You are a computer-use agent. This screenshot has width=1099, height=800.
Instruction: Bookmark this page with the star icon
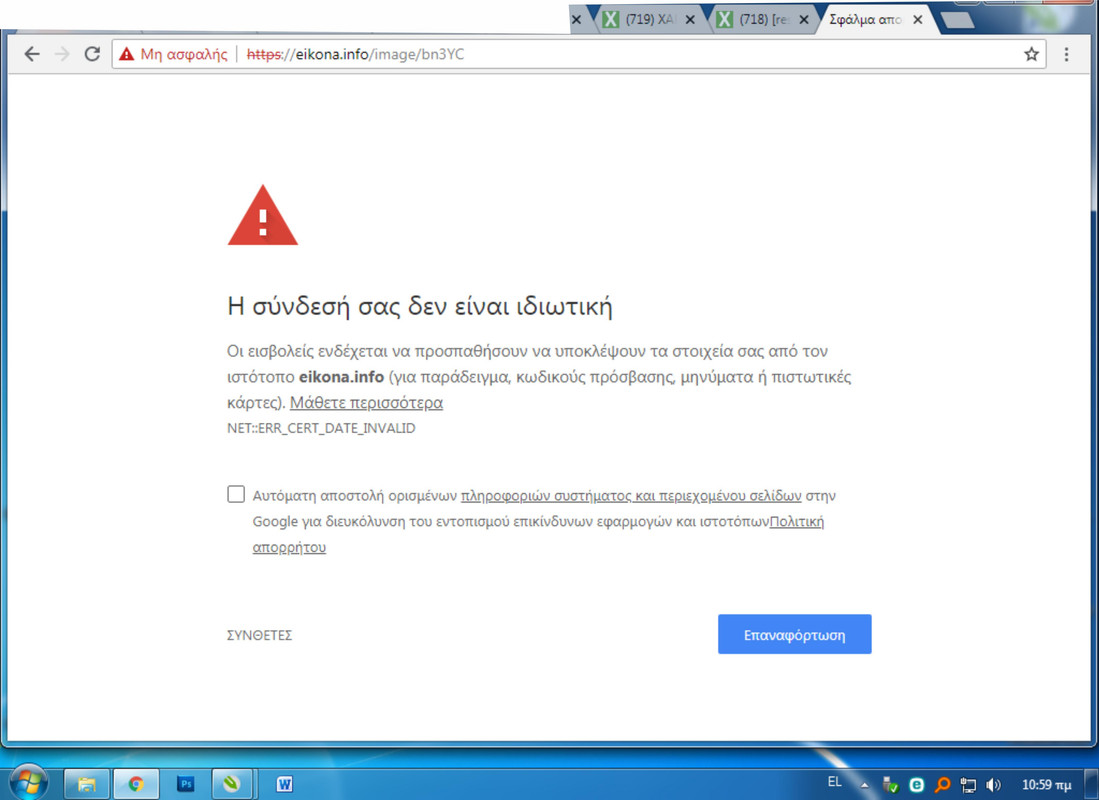point(1031,54)
